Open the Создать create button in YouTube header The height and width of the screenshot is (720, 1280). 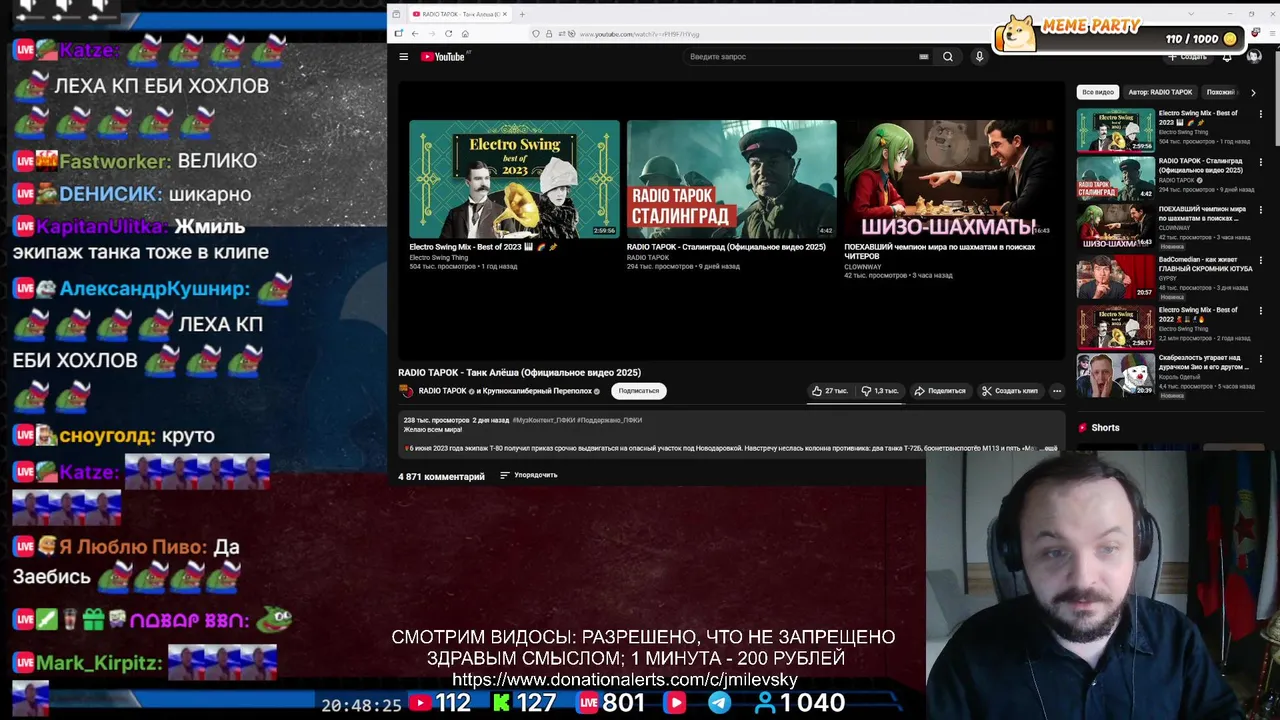[x=1187, y=57]
